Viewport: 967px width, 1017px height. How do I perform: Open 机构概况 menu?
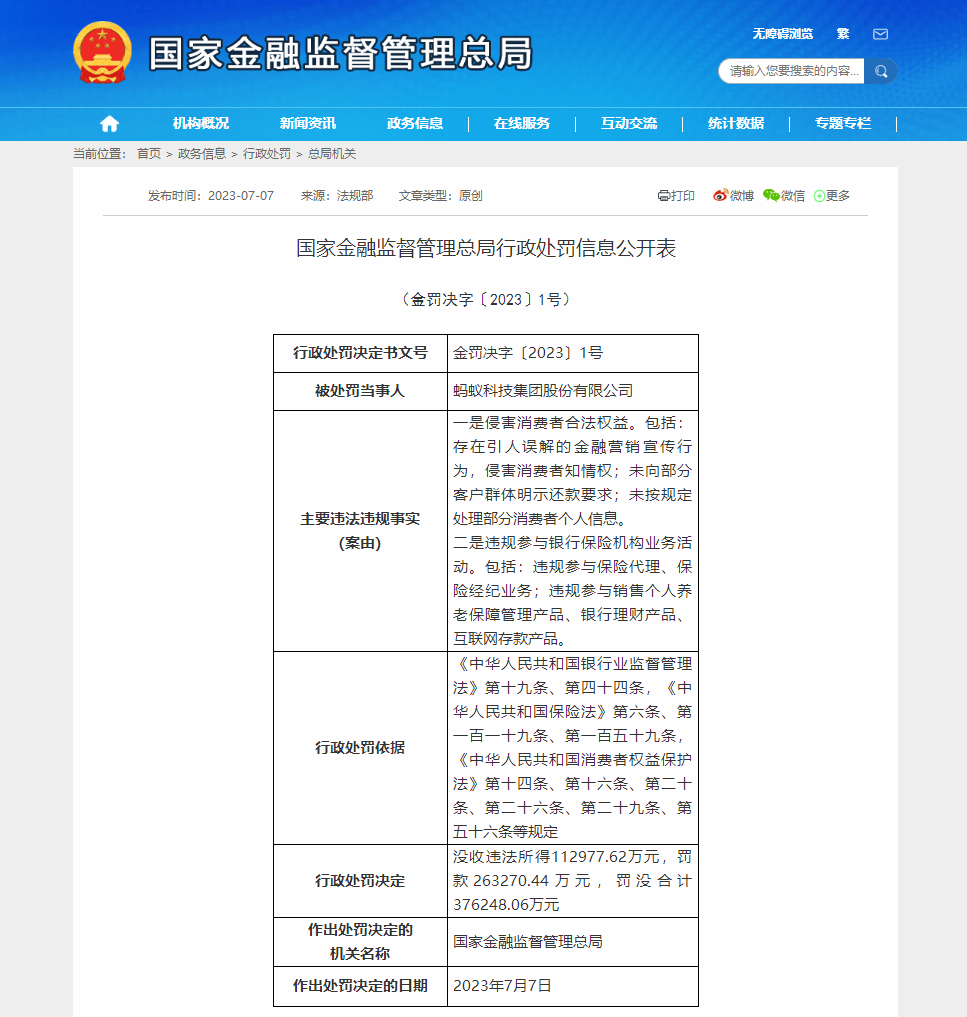[200, 123]
